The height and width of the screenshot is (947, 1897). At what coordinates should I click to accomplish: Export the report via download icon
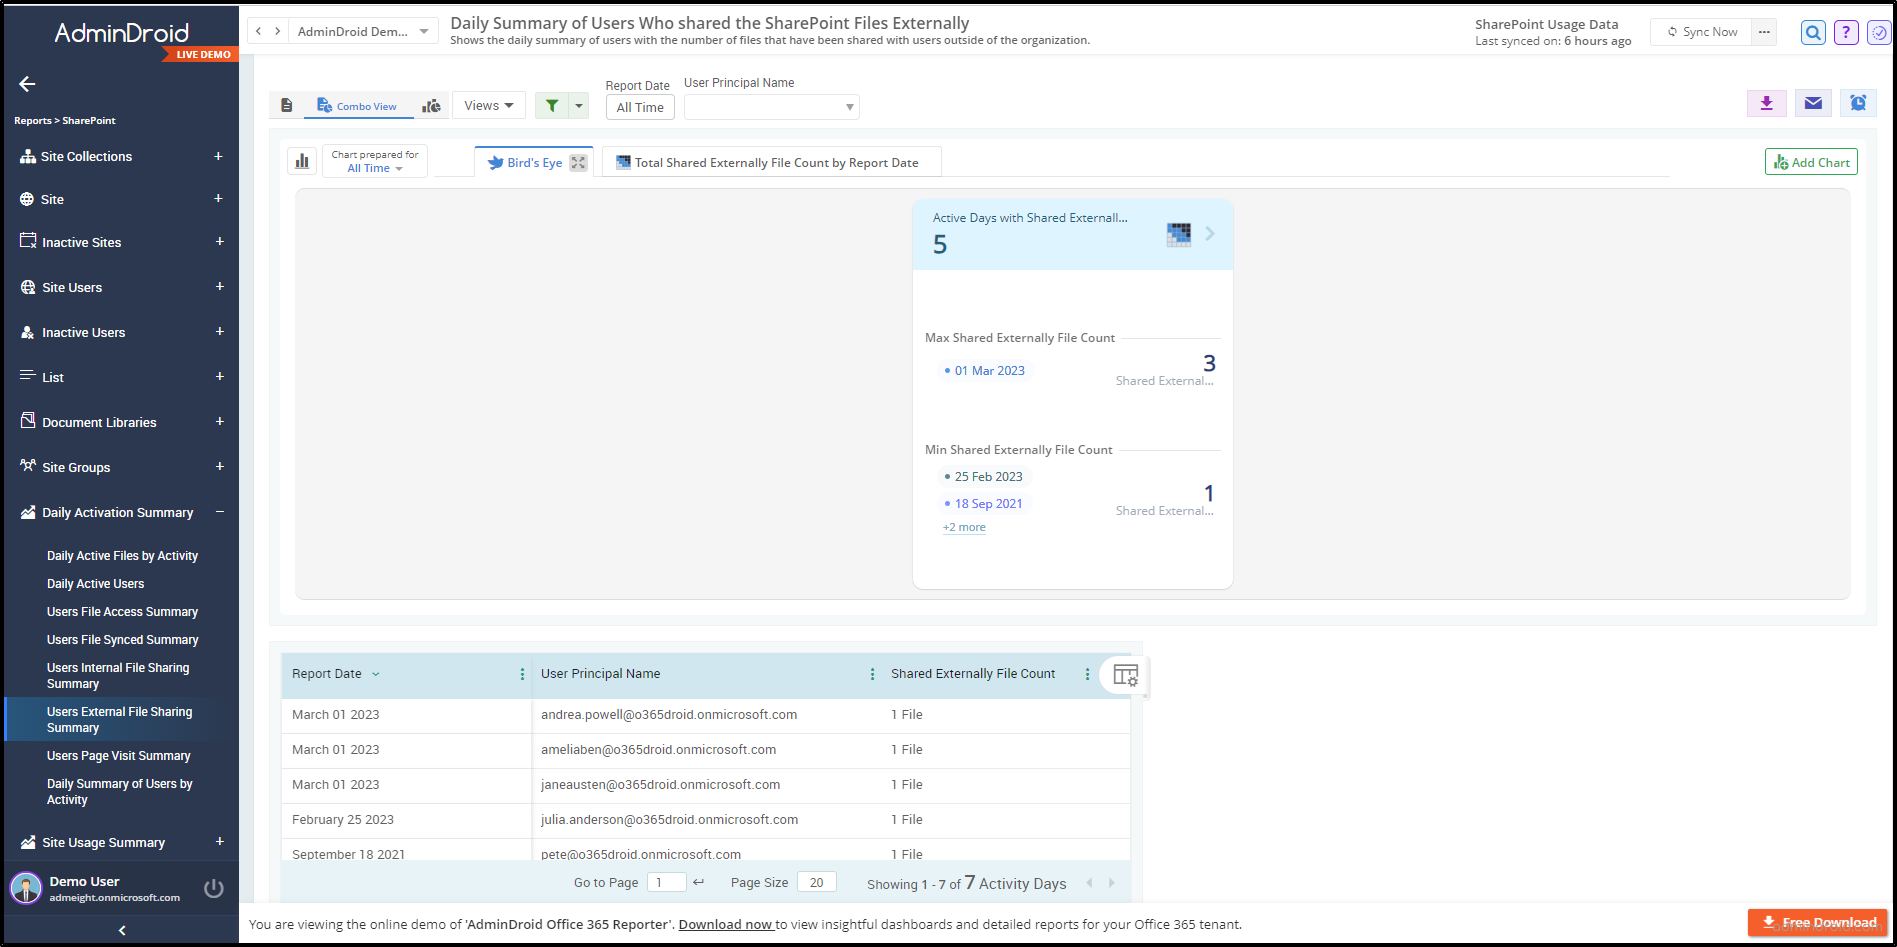point(1766,103)
